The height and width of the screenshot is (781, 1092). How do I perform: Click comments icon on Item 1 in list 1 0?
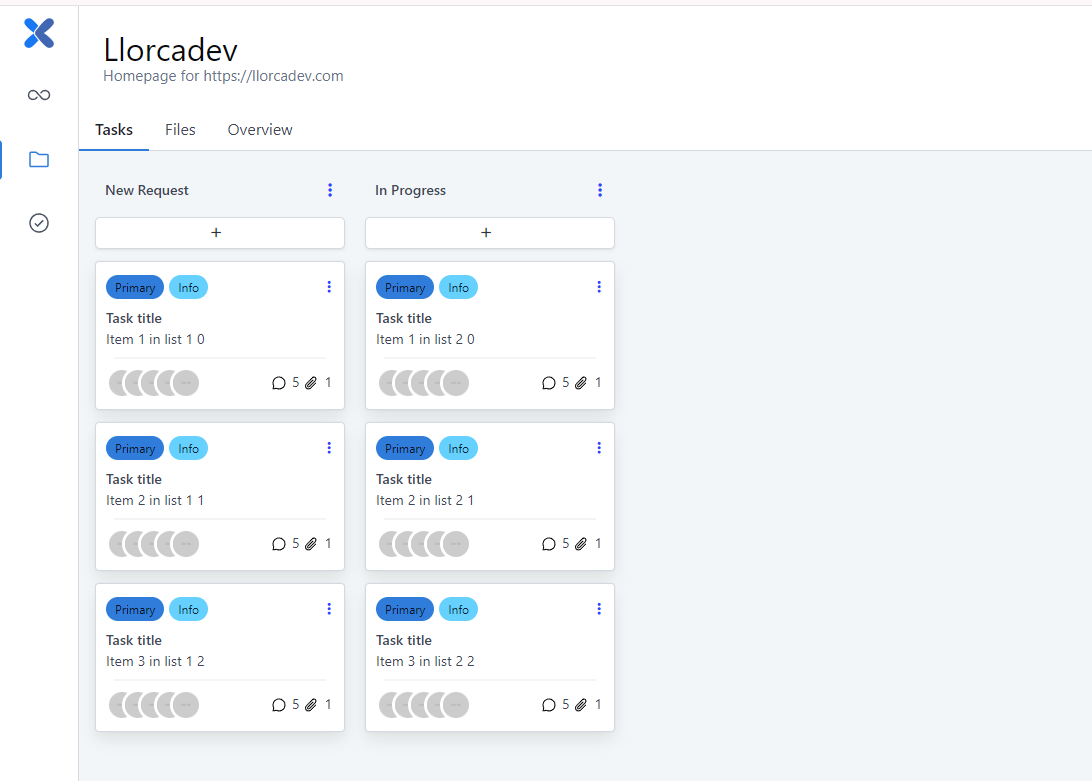[x=279, y=383]
